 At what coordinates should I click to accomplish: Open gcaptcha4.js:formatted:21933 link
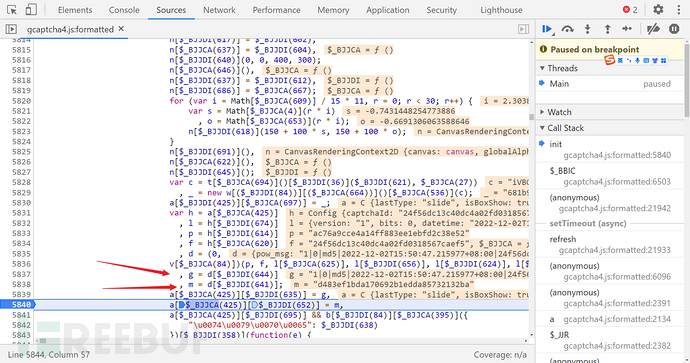click(x=615, y=250)
